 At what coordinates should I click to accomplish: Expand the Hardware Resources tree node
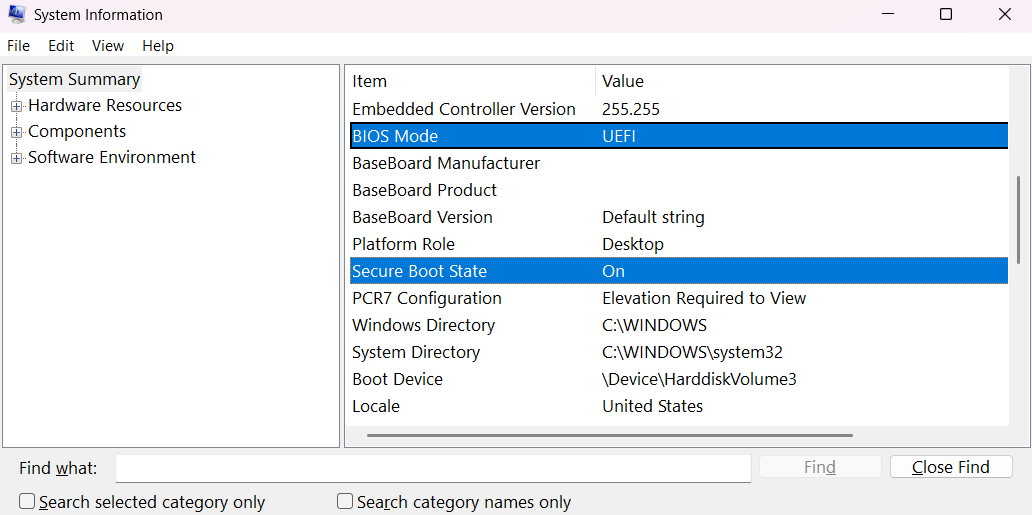(x=16, y=106)
